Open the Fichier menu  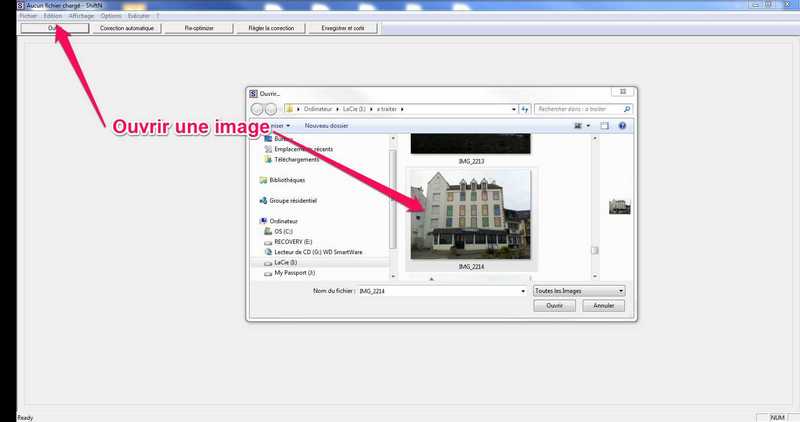(28, 16)
